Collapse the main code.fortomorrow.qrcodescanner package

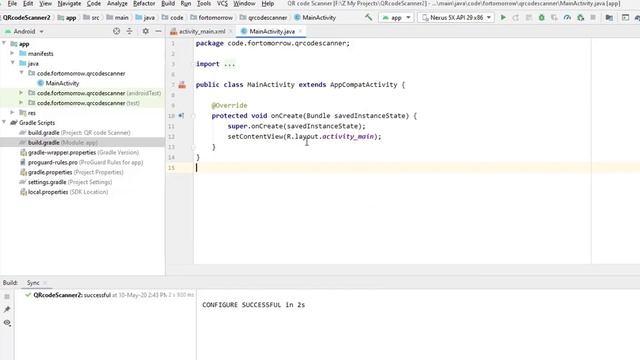pos(21,73)
